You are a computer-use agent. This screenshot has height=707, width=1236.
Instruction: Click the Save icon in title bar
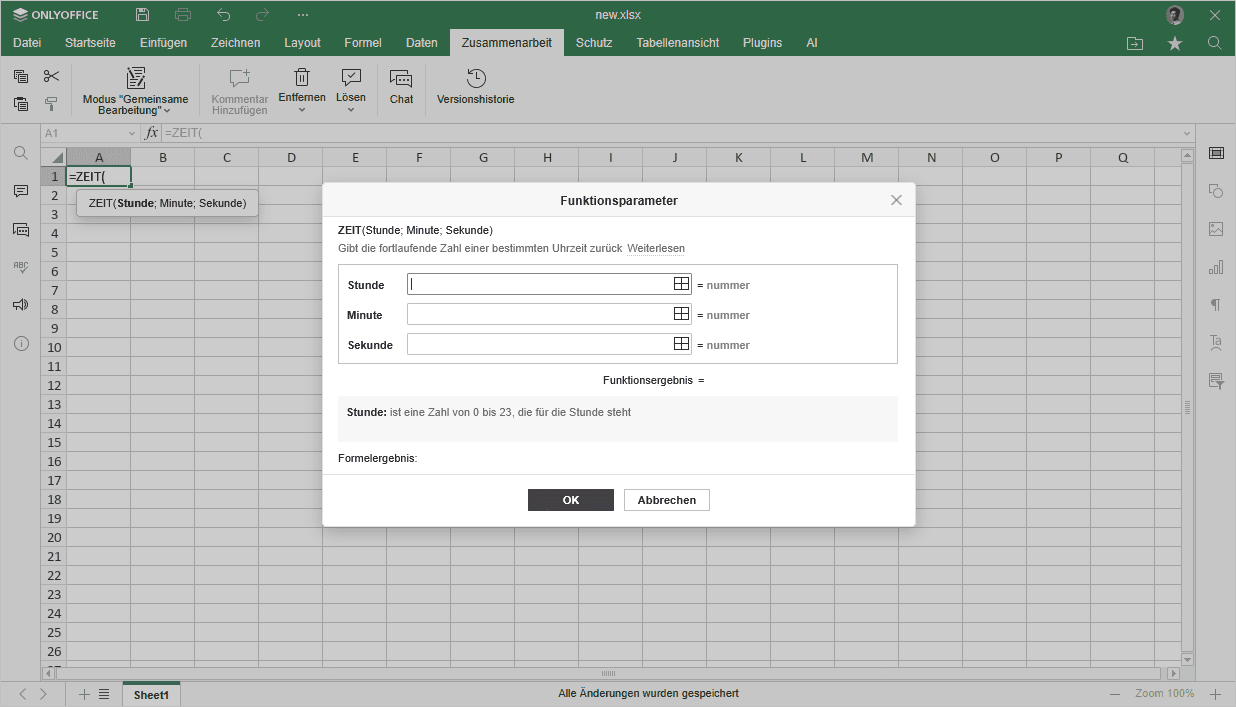click(143, 15)
